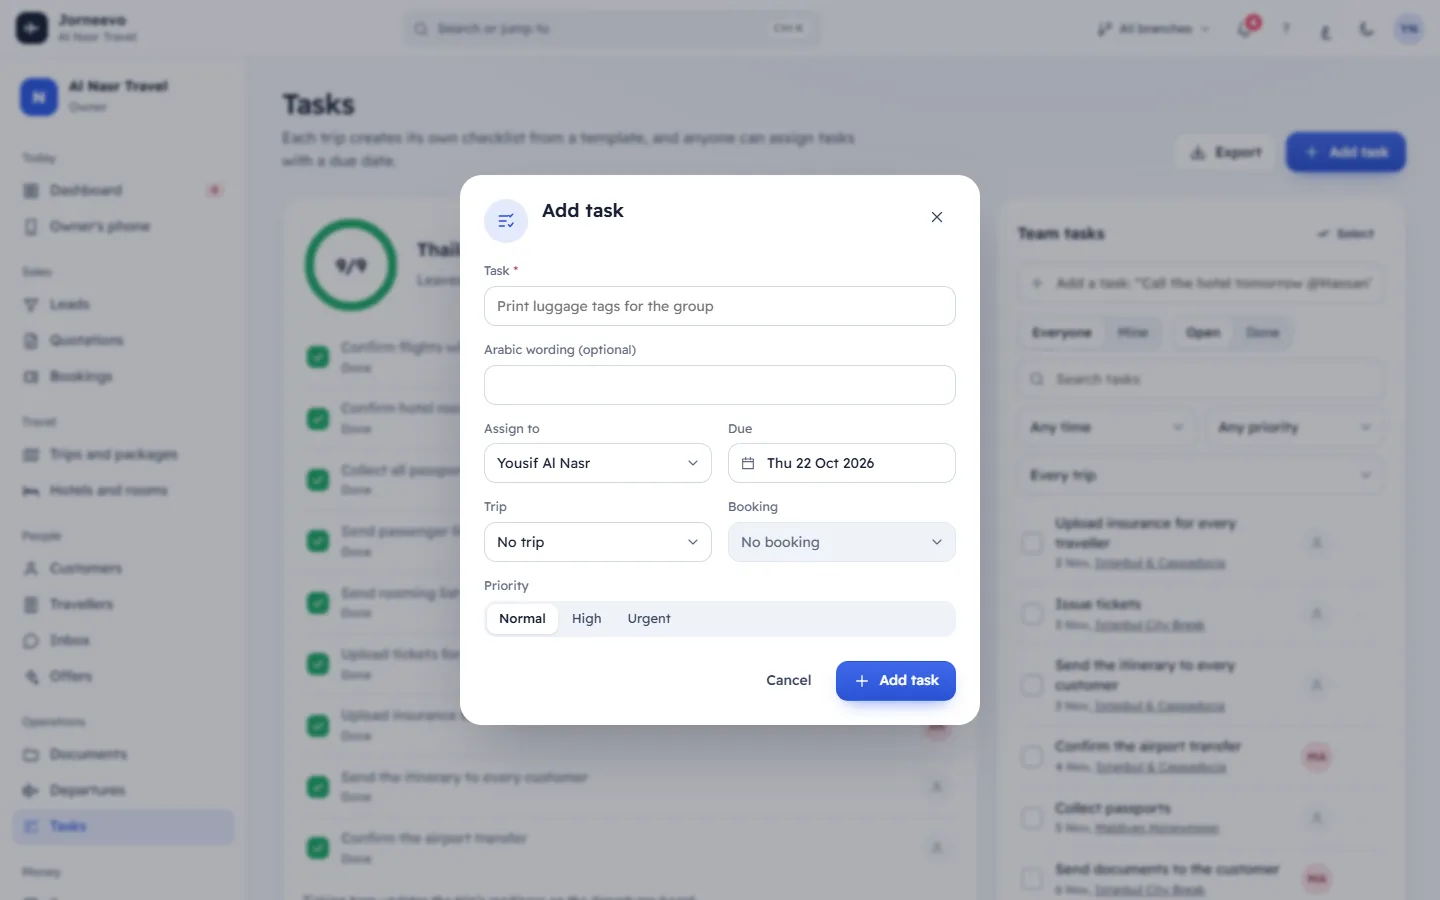
Task: Click the Export button
Action: (x=1225, y=152)
